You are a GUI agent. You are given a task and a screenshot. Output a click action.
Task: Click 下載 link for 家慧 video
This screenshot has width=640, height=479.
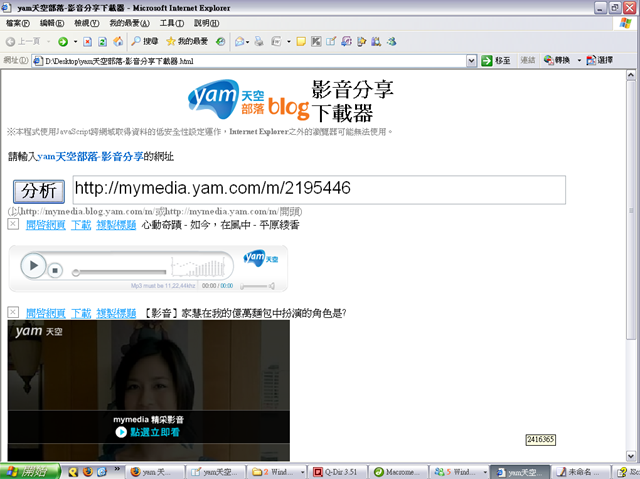tap(81, 313)
